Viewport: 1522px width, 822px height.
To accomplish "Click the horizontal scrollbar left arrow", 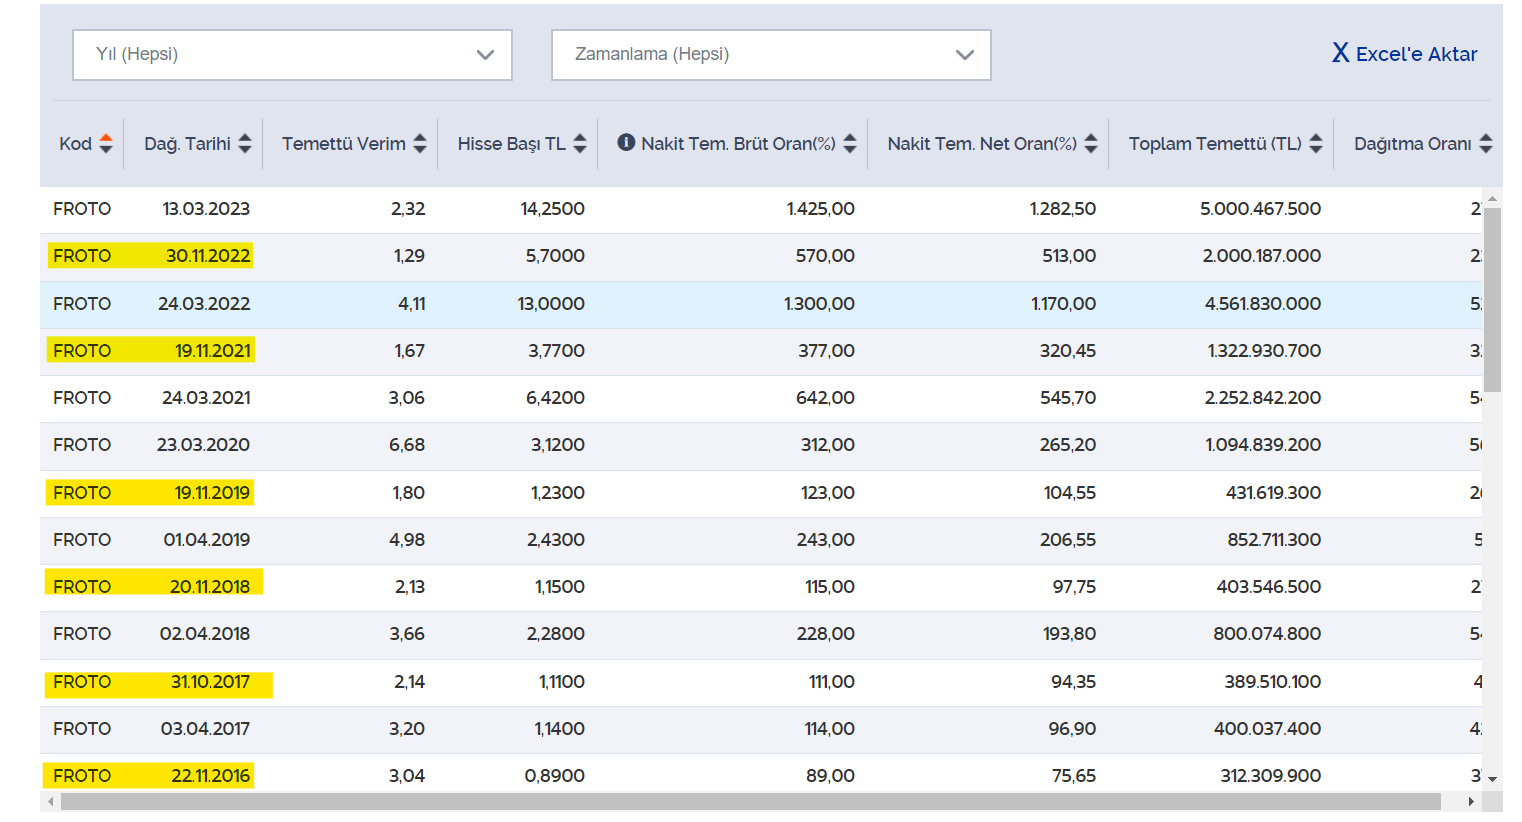I will [x=51, y=802].
